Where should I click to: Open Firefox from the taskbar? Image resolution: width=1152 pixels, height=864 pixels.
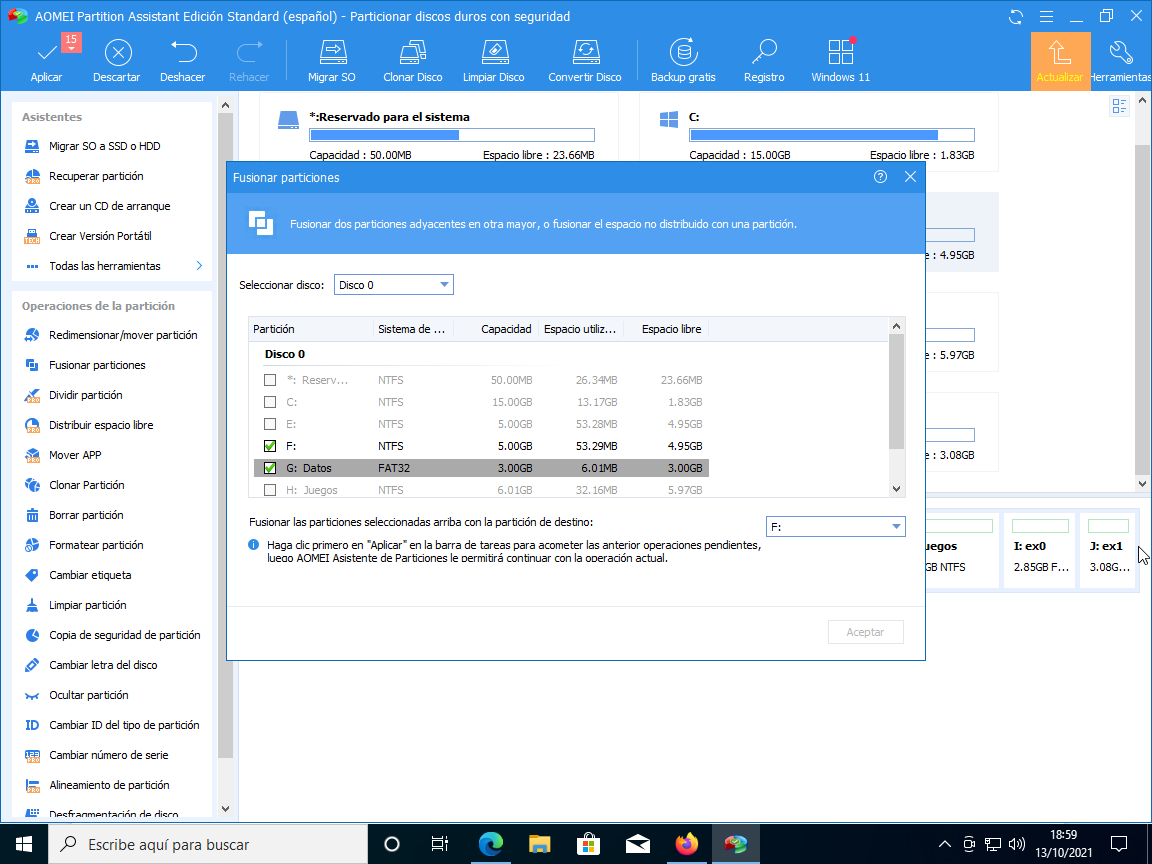pyautogui.click(x=687, y=844)
